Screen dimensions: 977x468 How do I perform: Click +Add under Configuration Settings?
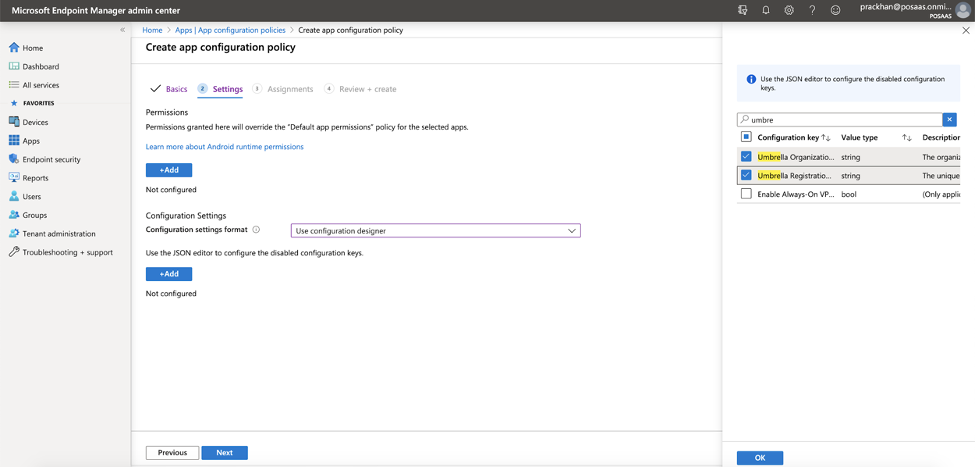pyautogui.click(x=169, y=274)
